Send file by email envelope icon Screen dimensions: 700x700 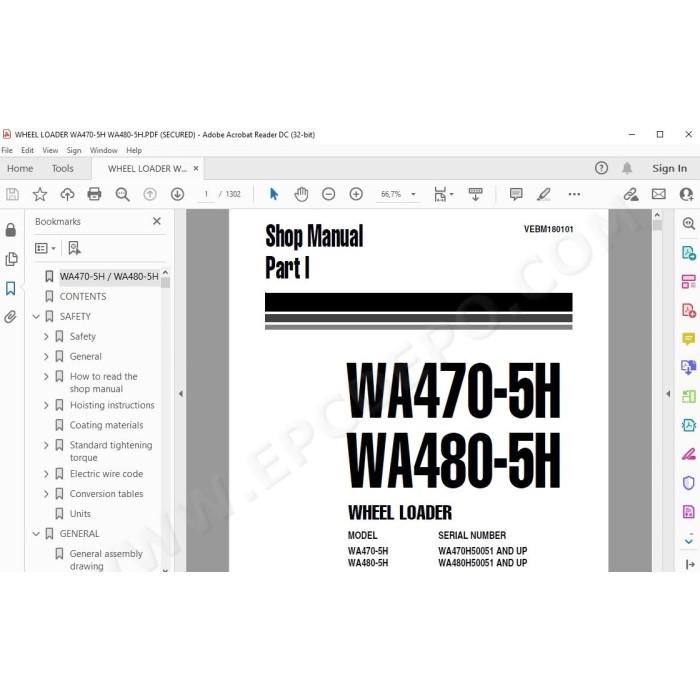[658, 194]
